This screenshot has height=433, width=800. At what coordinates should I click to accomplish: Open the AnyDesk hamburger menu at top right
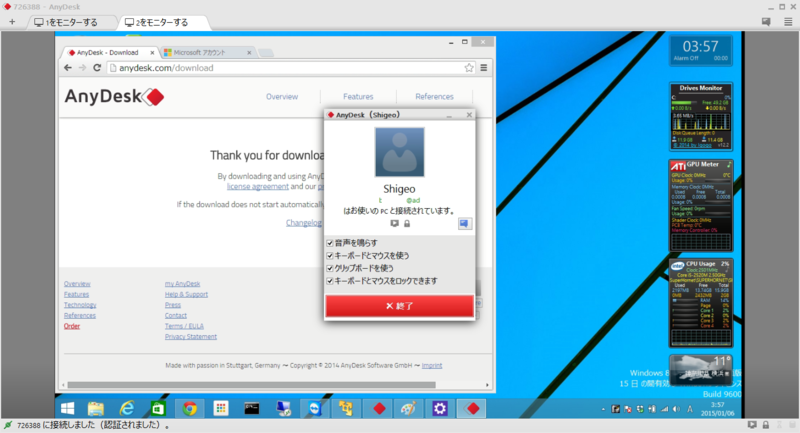coord(788,21)
